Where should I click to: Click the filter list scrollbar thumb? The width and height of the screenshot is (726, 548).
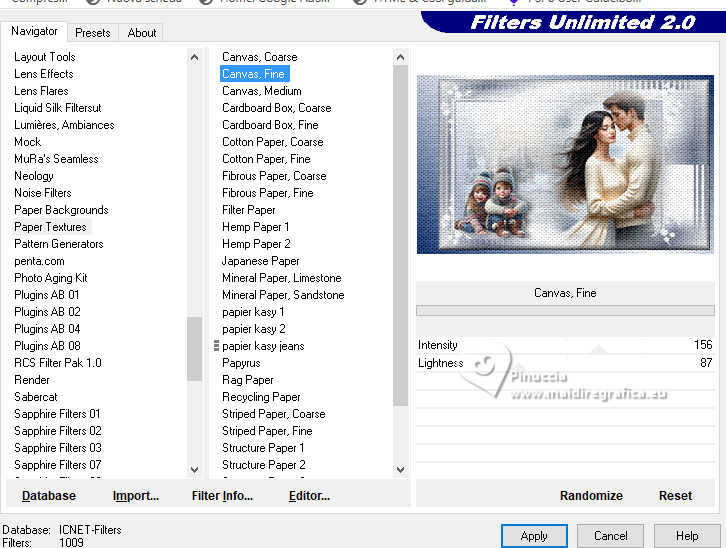(401, 236)
